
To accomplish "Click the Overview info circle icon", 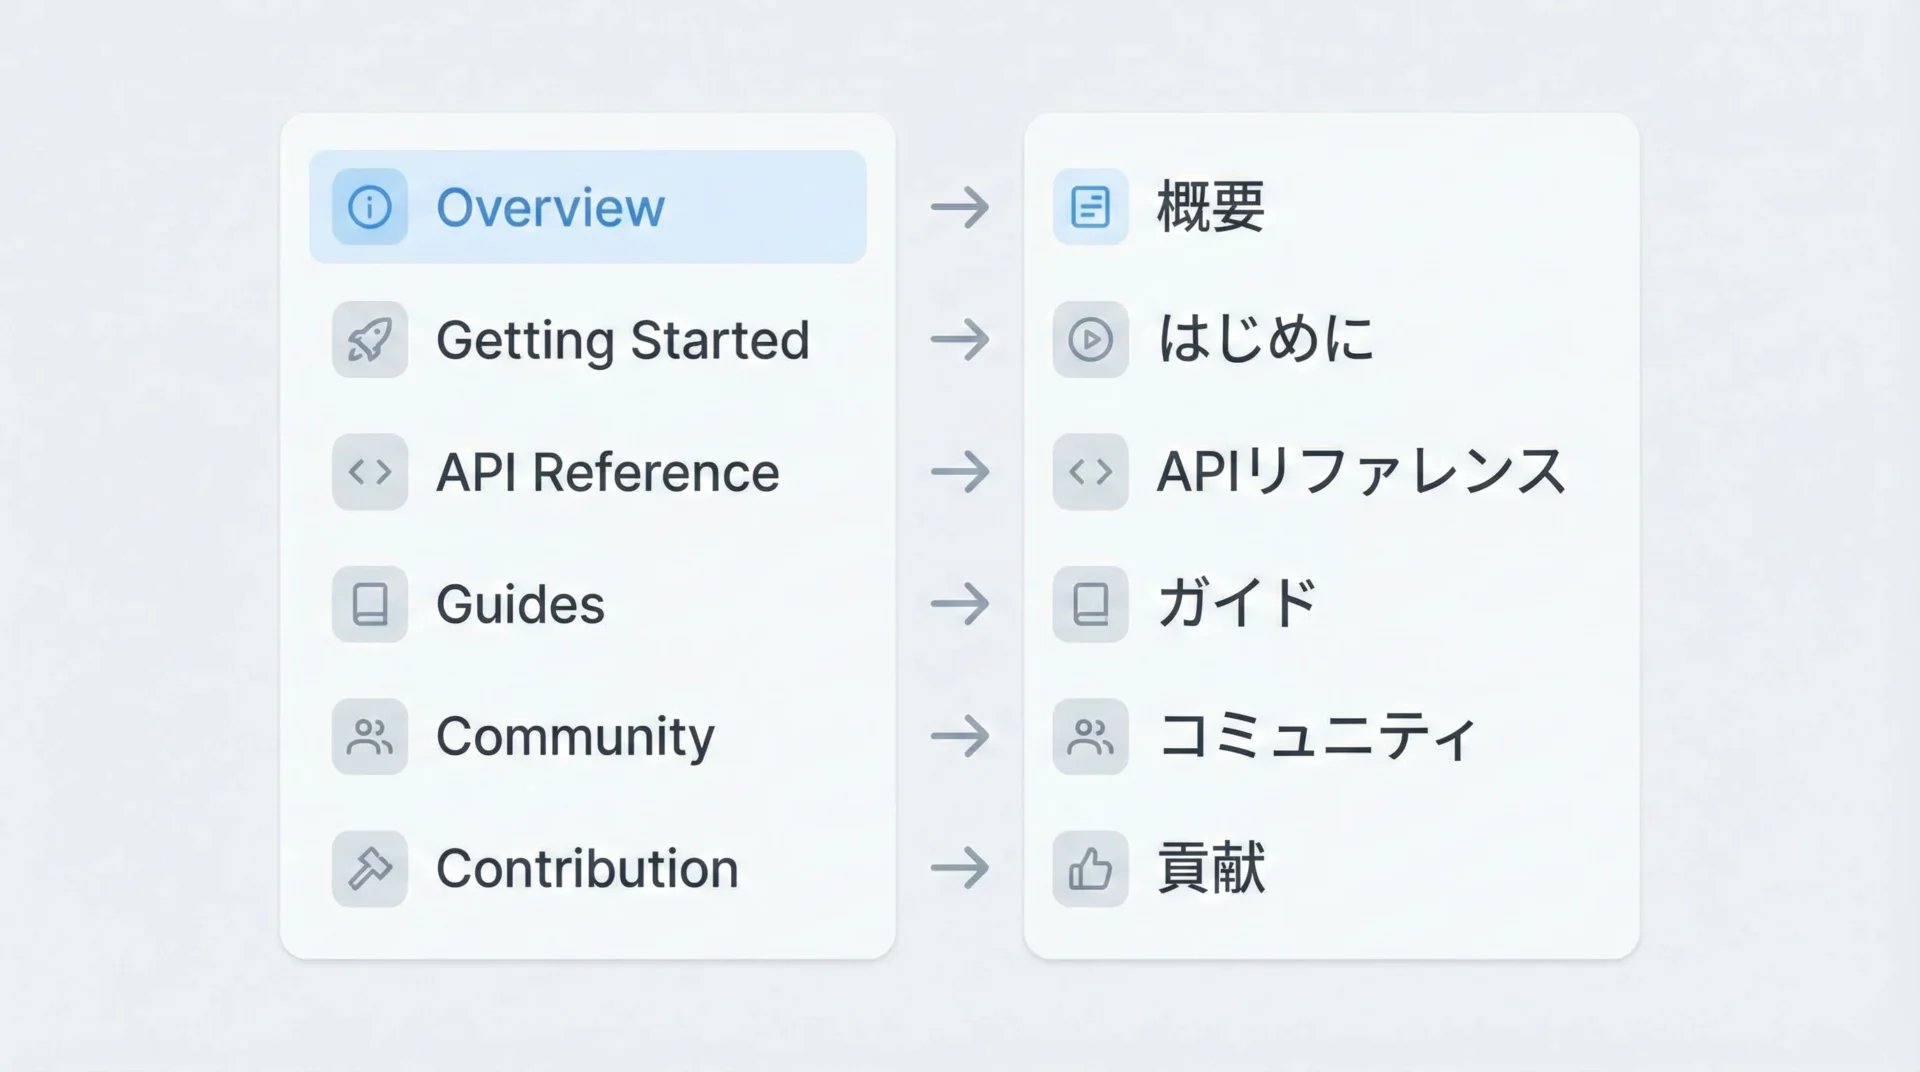I will pos(370,207).
